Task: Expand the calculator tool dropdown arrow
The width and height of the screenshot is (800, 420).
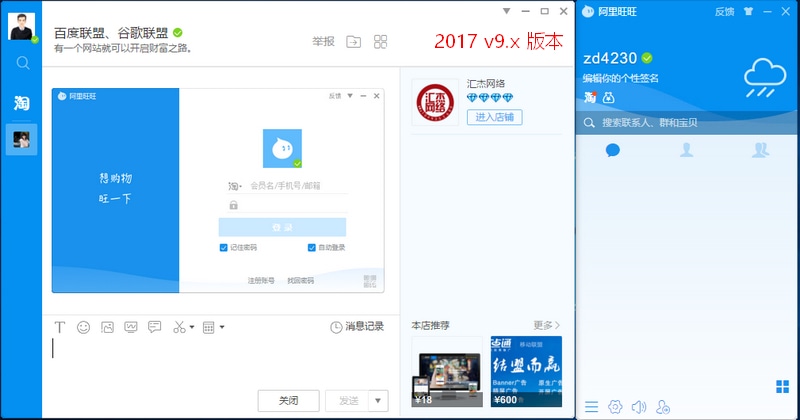Action: [x=222, y=327]
